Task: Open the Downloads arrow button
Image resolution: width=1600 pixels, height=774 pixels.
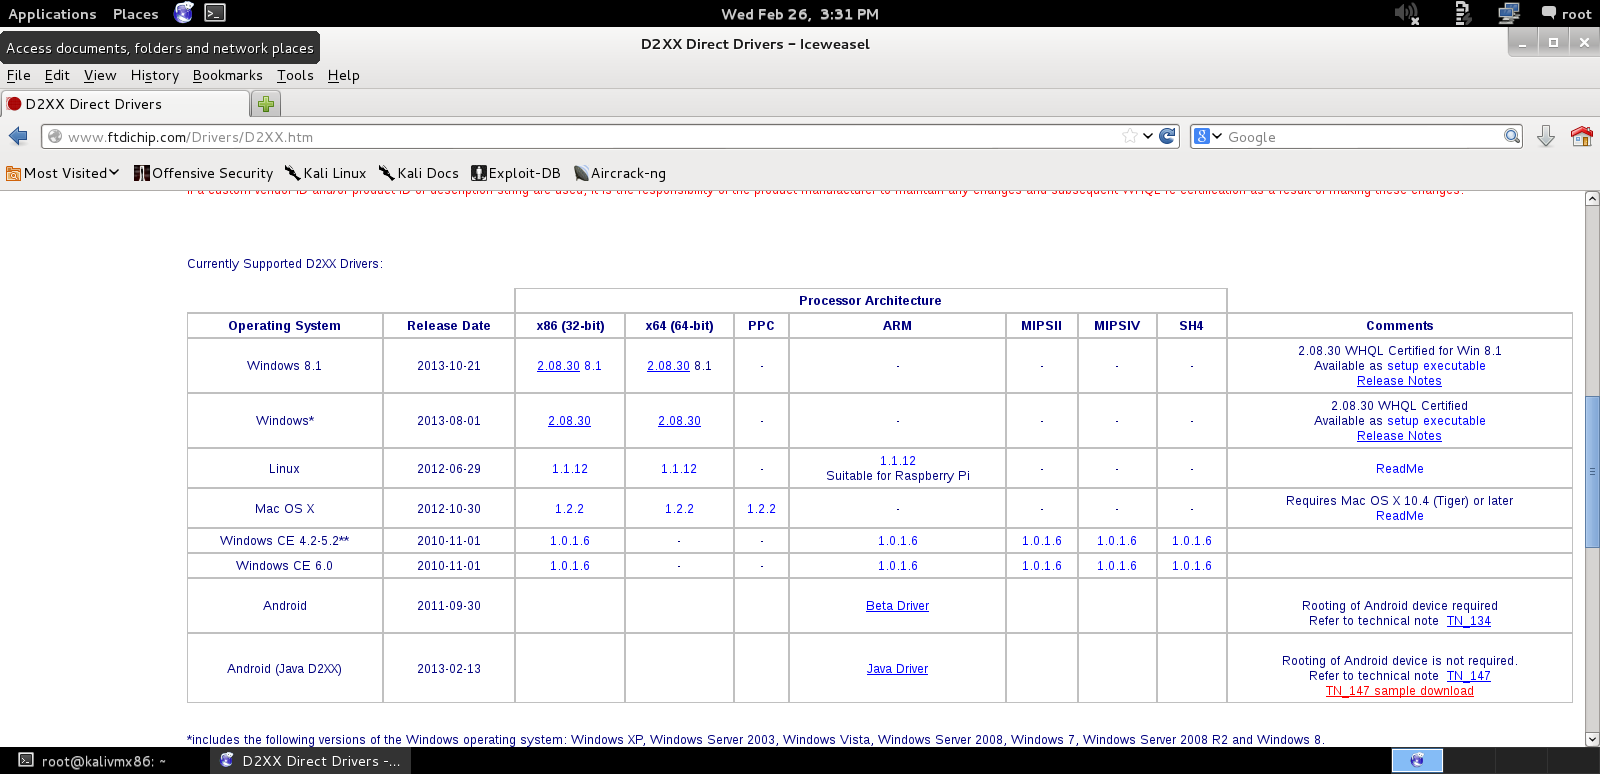Action: coord(1545,136)
